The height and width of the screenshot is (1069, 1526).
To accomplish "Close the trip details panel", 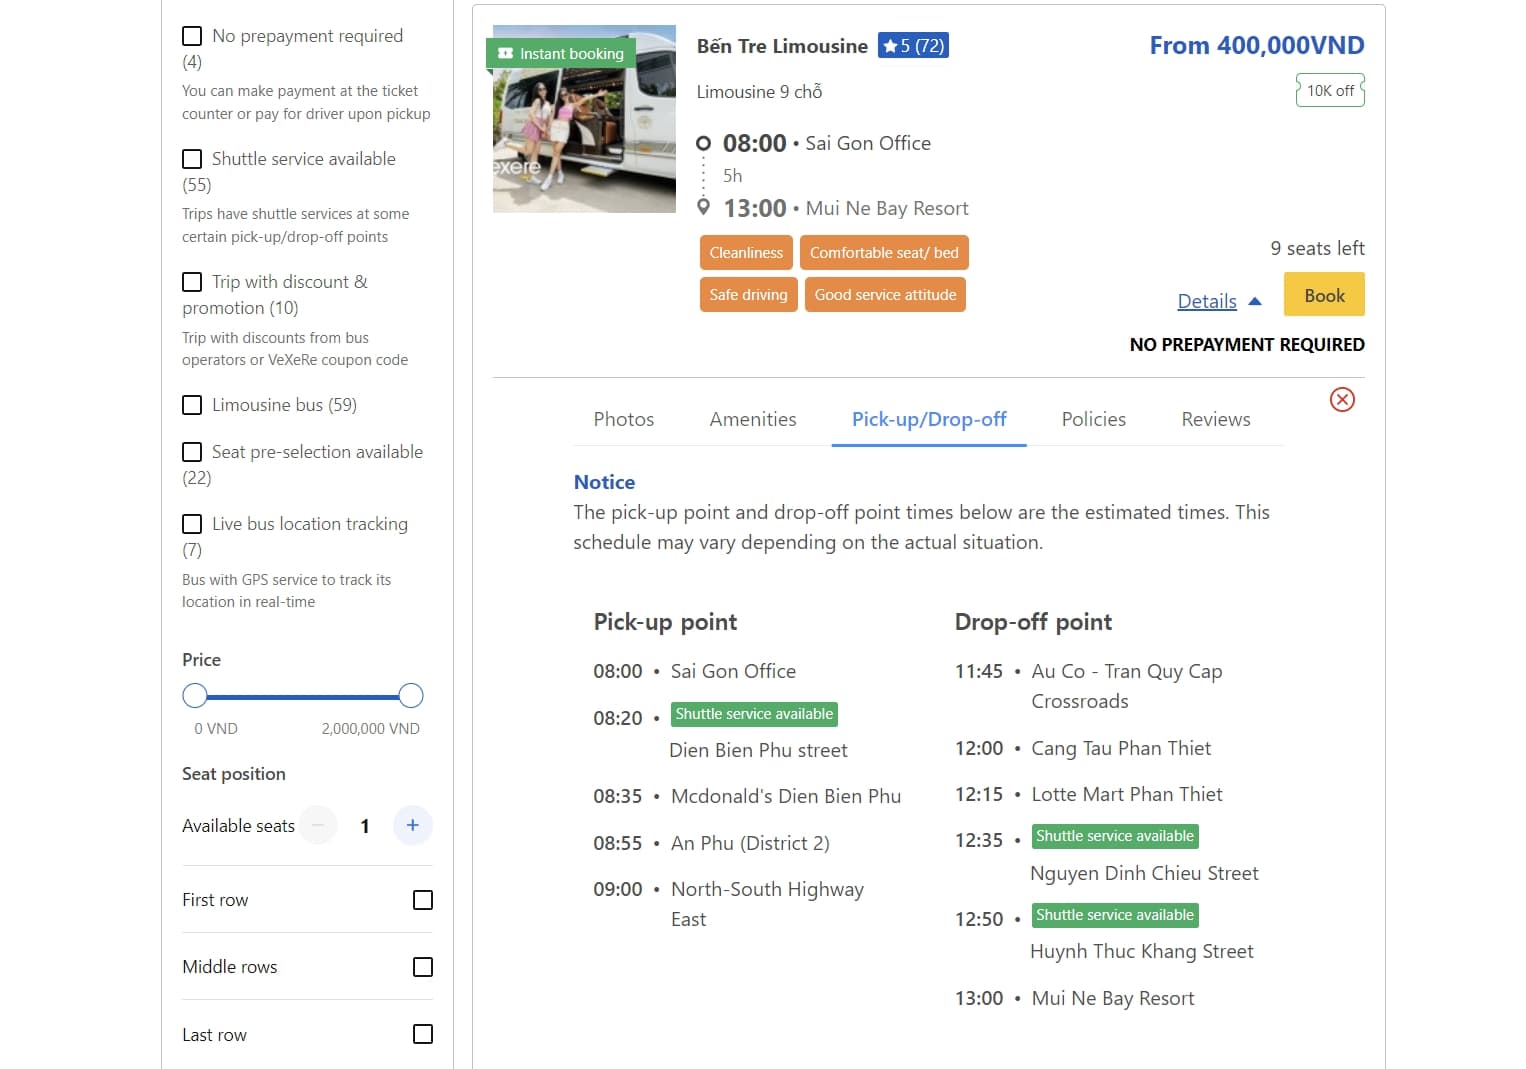I will pos(1342,400).
